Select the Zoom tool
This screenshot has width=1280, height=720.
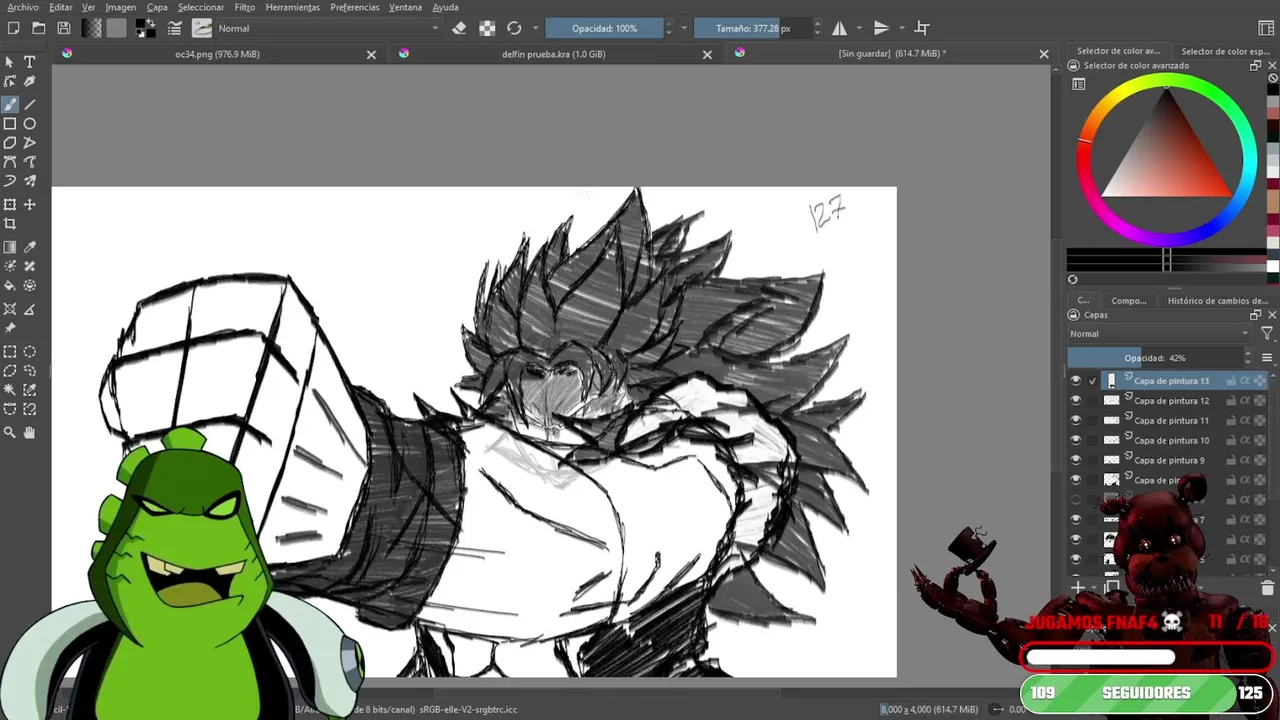click(x=10, y=433)
